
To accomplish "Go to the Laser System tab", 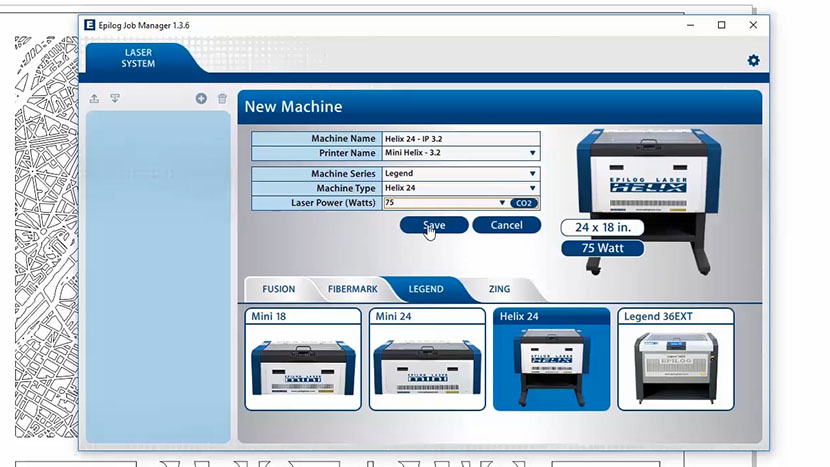I will (x=138, y=58).
